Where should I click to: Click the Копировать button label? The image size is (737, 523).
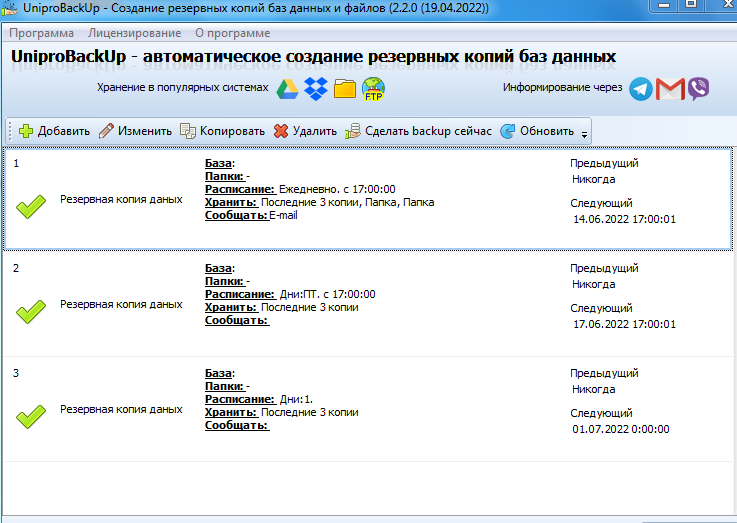click(232, 131)
